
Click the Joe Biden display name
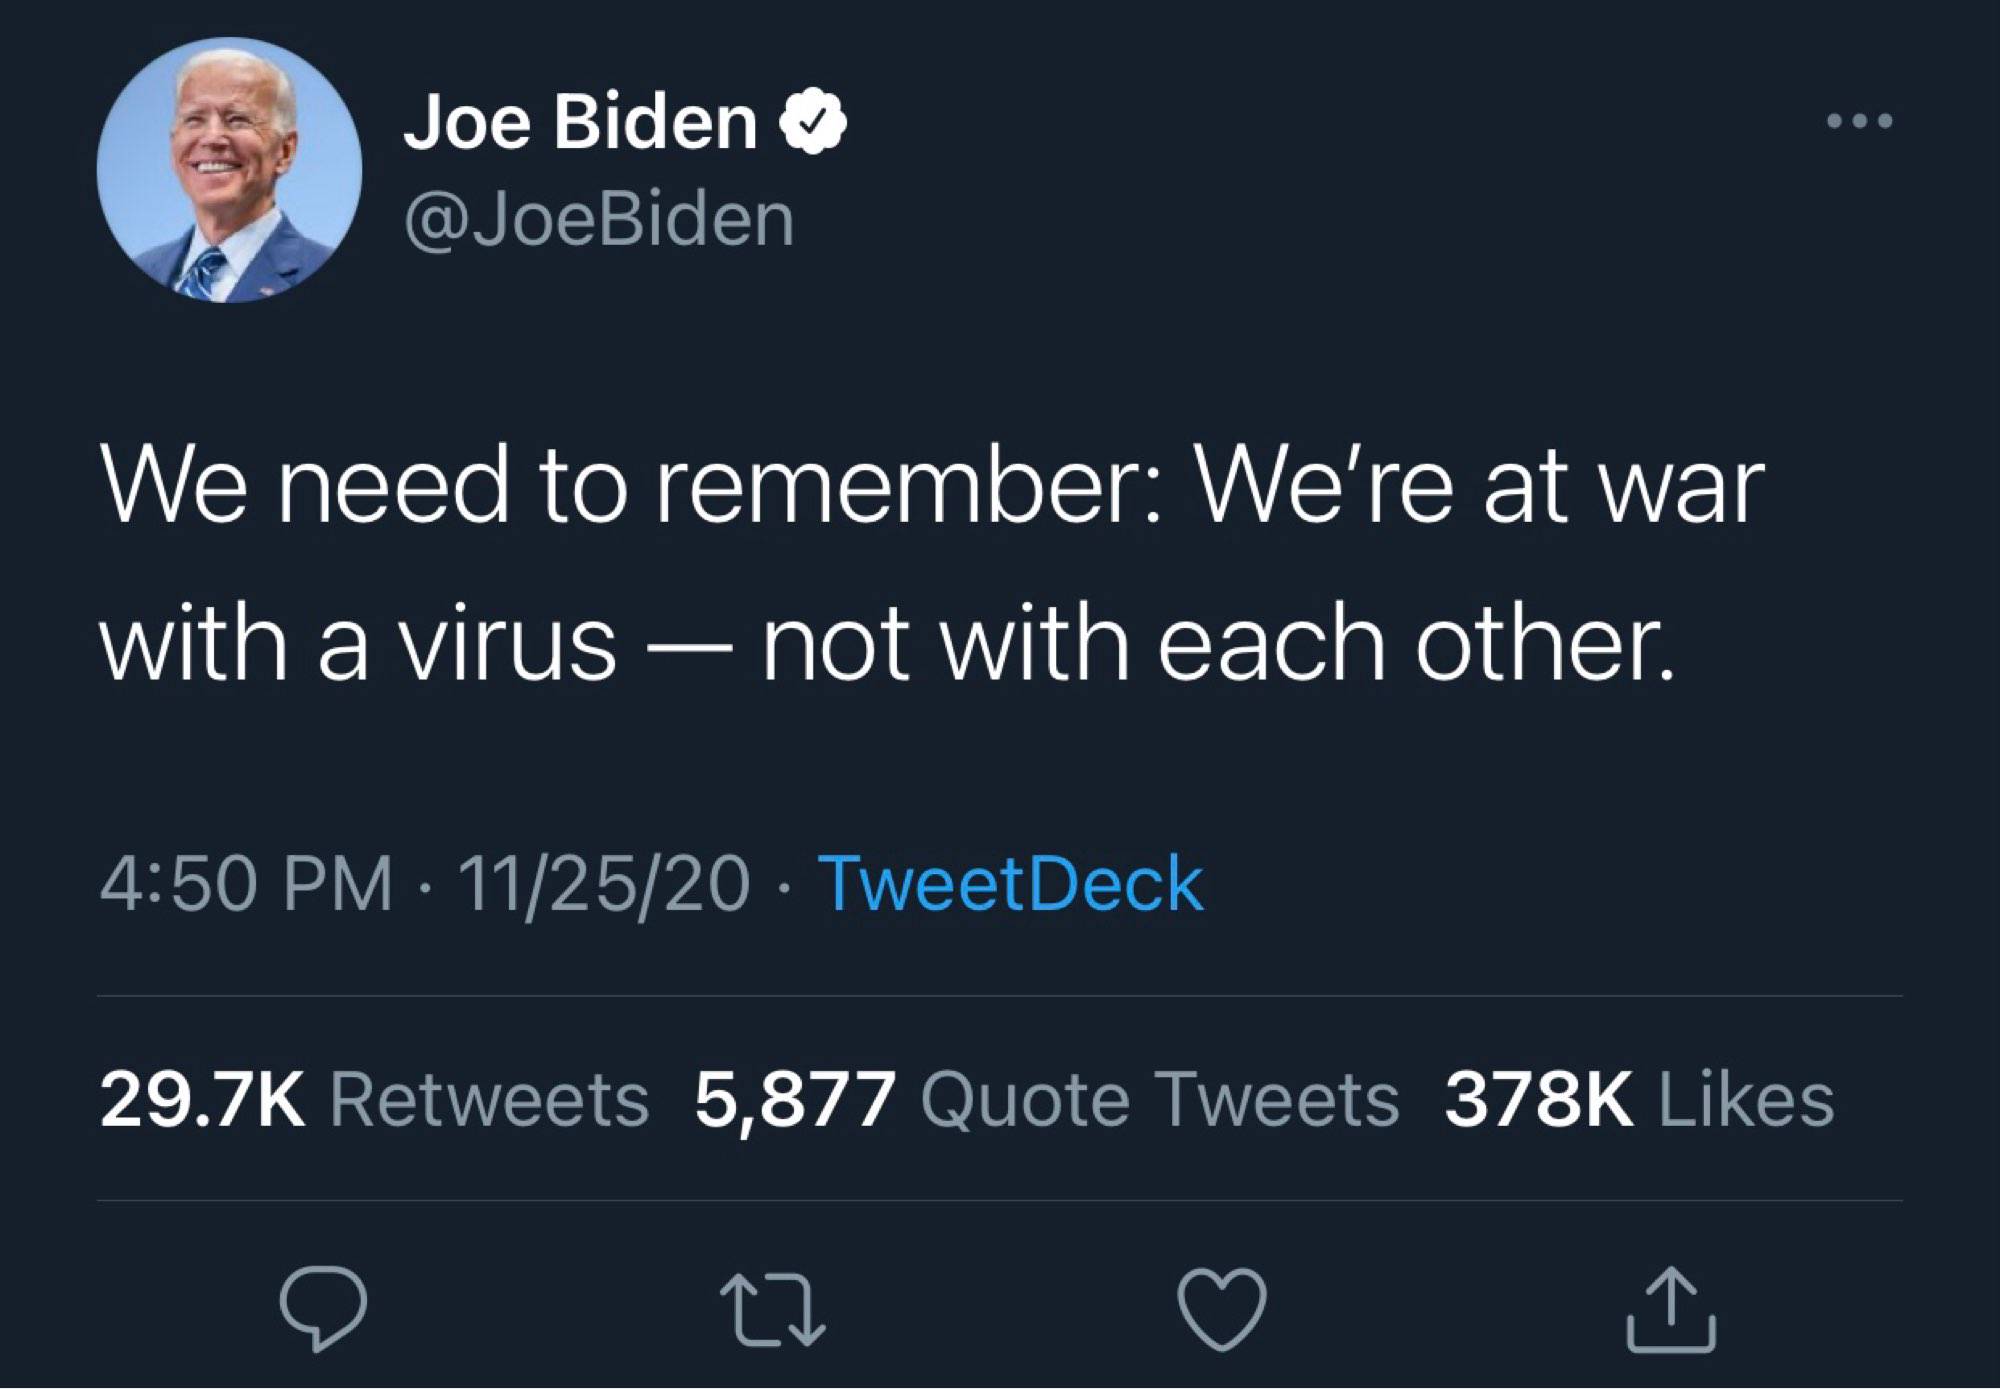click(x=580, y=123)
